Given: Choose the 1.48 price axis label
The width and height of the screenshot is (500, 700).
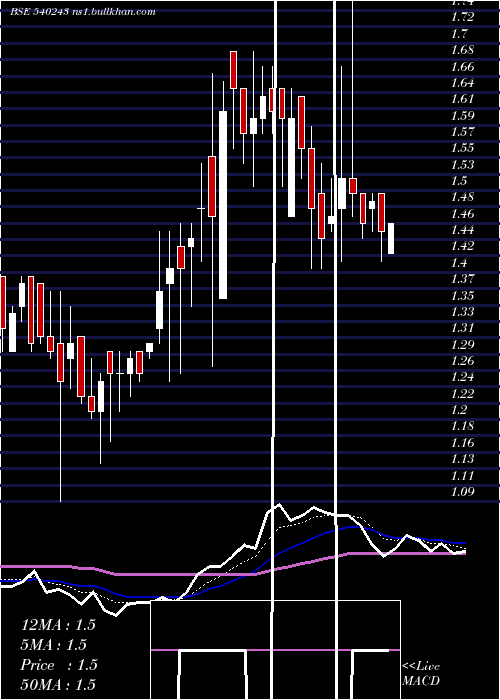Looking at the screenshot, I should coord(462,197).
